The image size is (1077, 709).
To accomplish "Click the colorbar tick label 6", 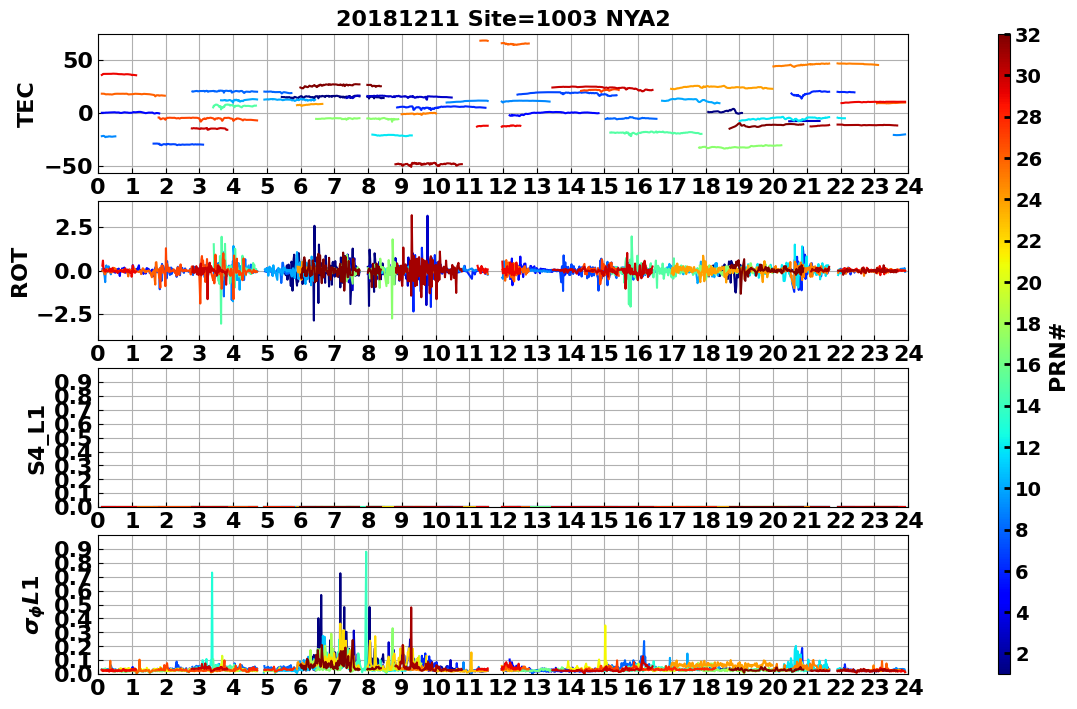I will pos(1021,571).
